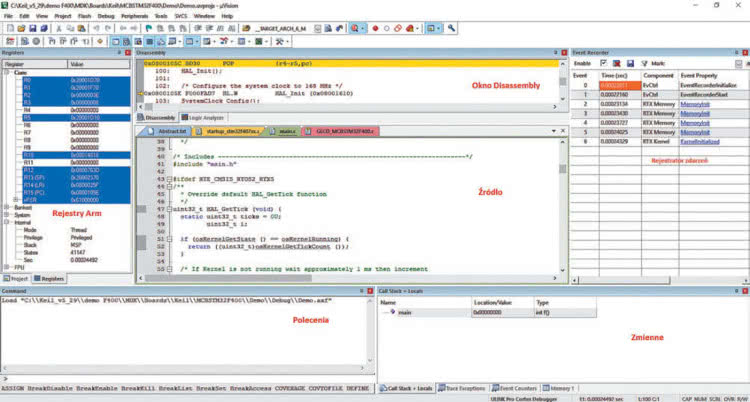
Task: Switch to the Logic Analyzer tab
Action: [x=206, y=118]
